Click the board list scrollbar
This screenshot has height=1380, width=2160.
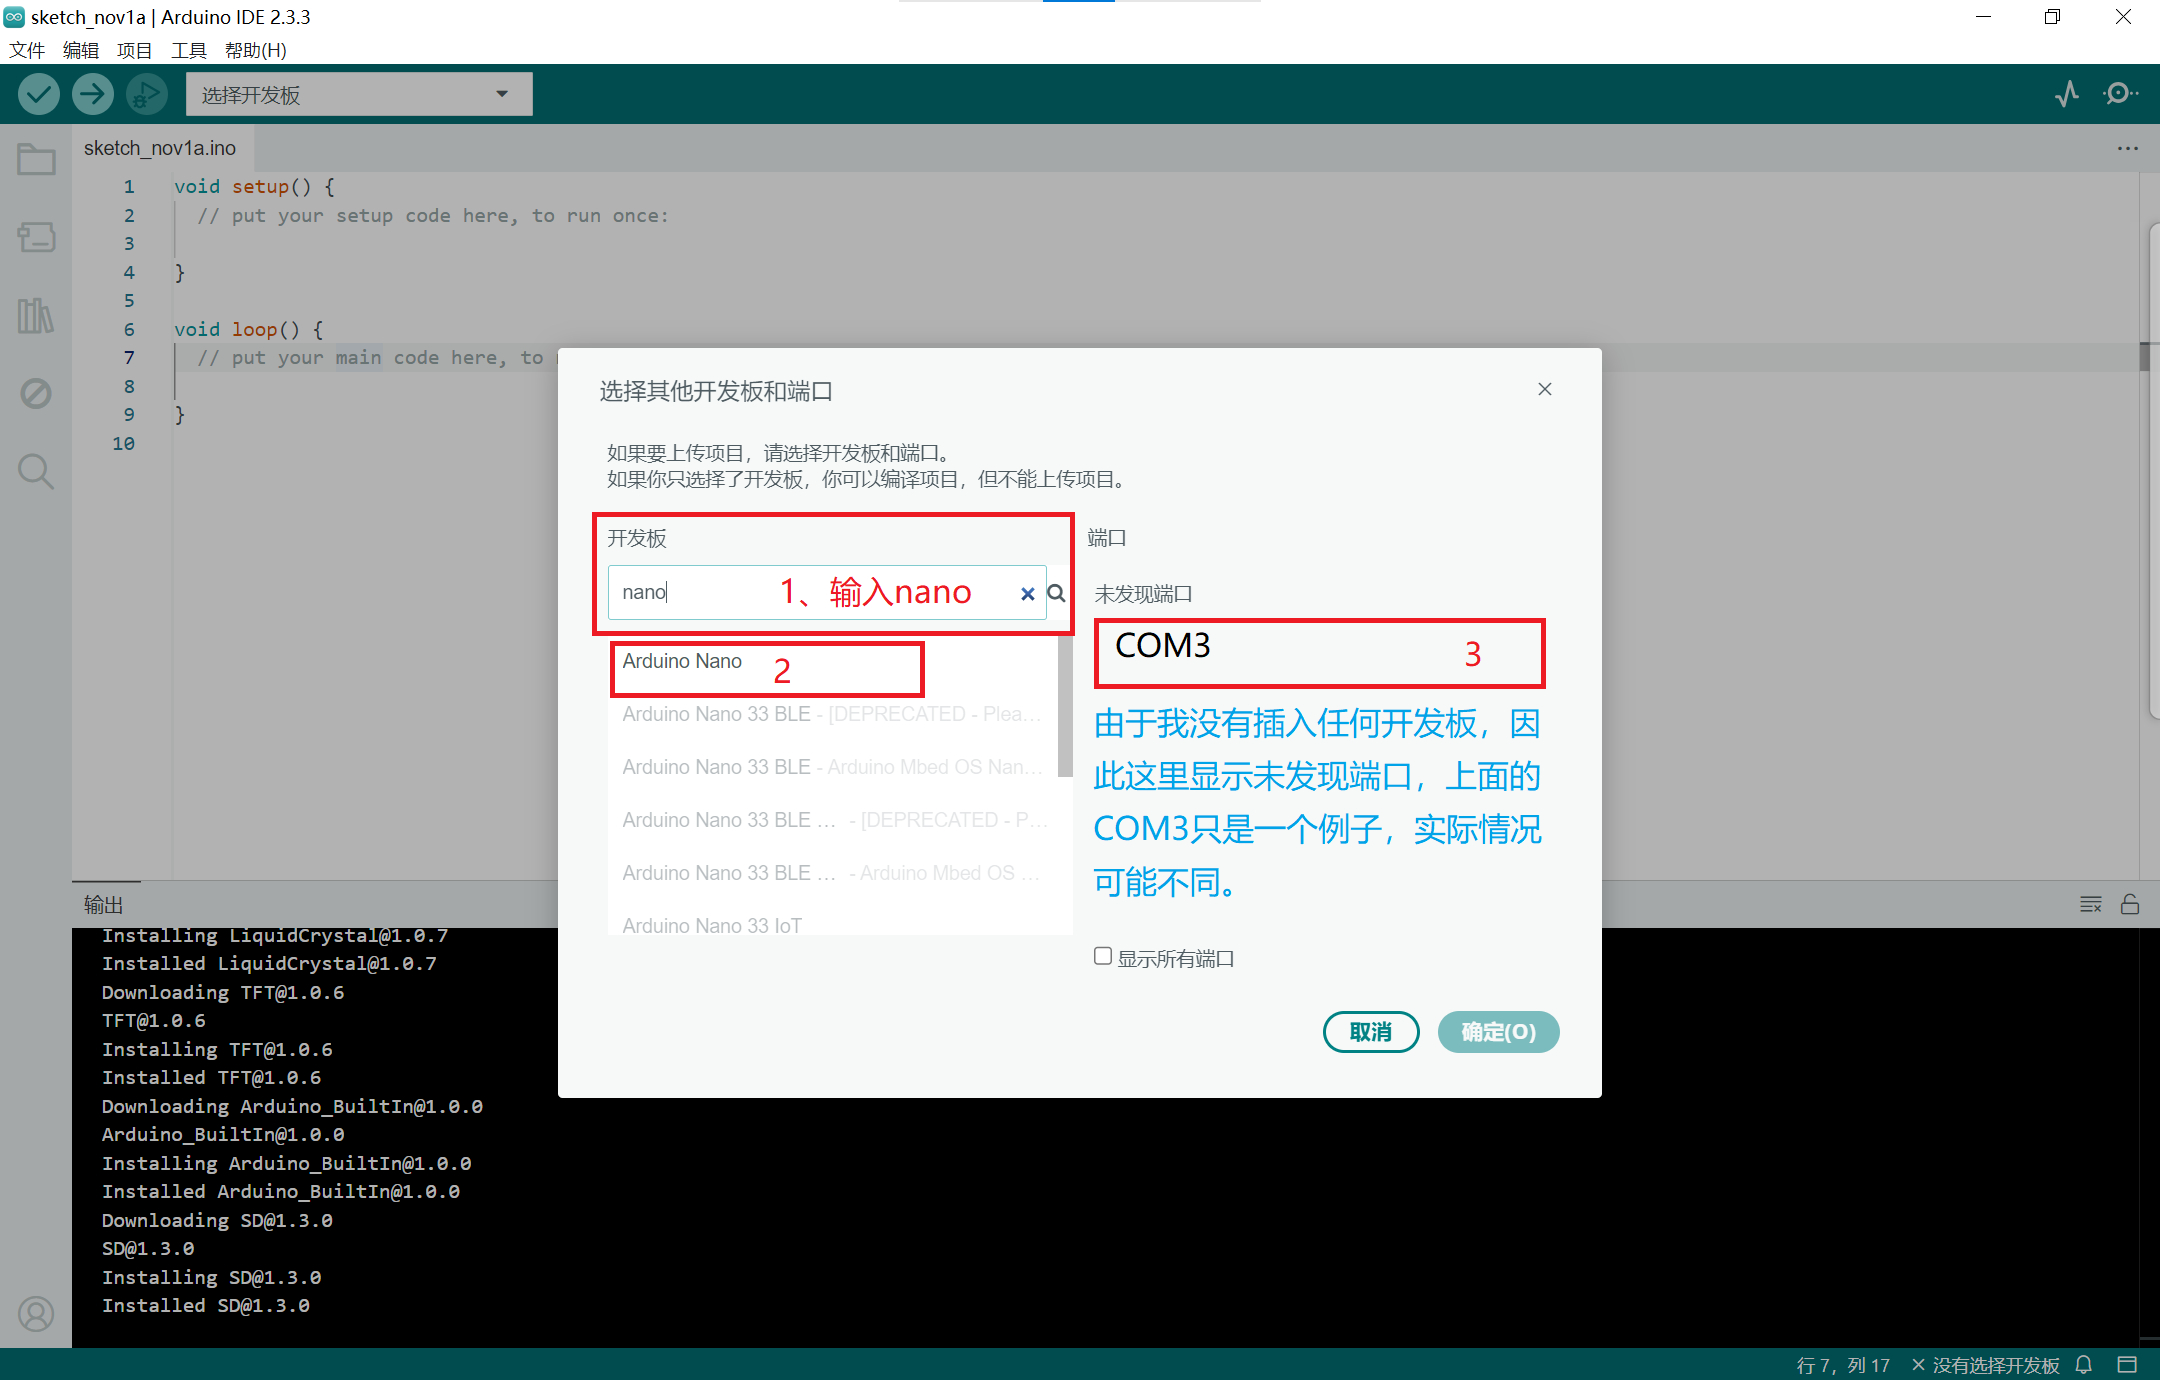tap(1065, 706)
